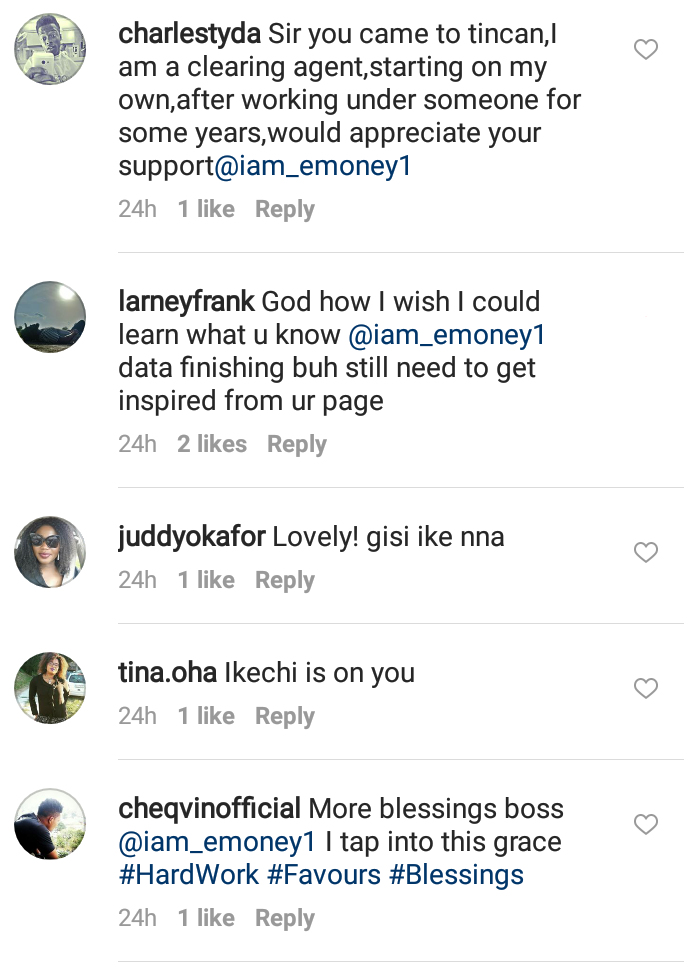Tap larneyfrank's avatar image
The image size is (684, 973).
50,317
